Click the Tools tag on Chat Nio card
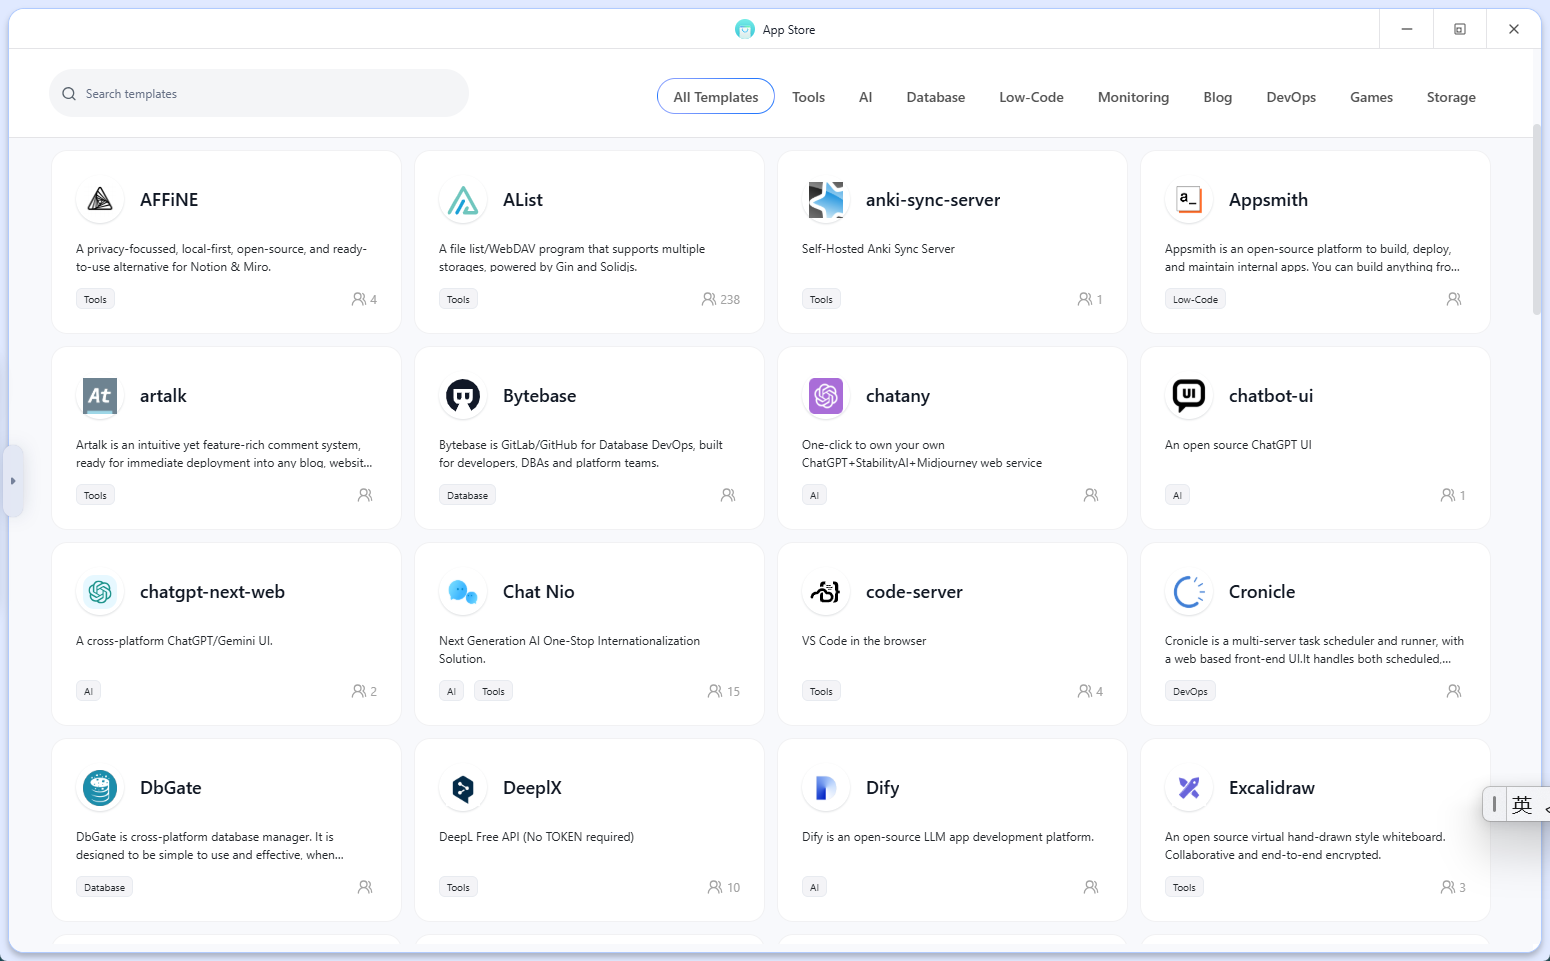This screenshot has height=961, width=1550. pos(493,691)
